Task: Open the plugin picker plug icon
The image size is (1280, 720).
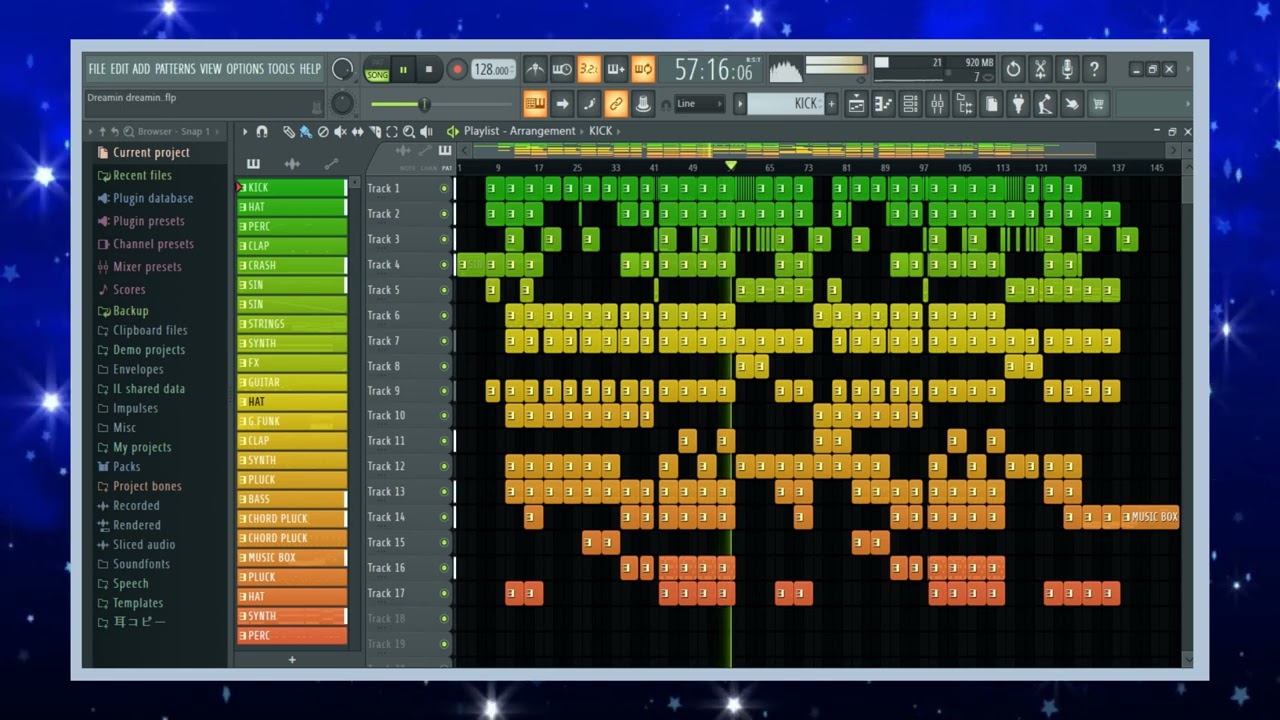Action: pos(1018,103)
